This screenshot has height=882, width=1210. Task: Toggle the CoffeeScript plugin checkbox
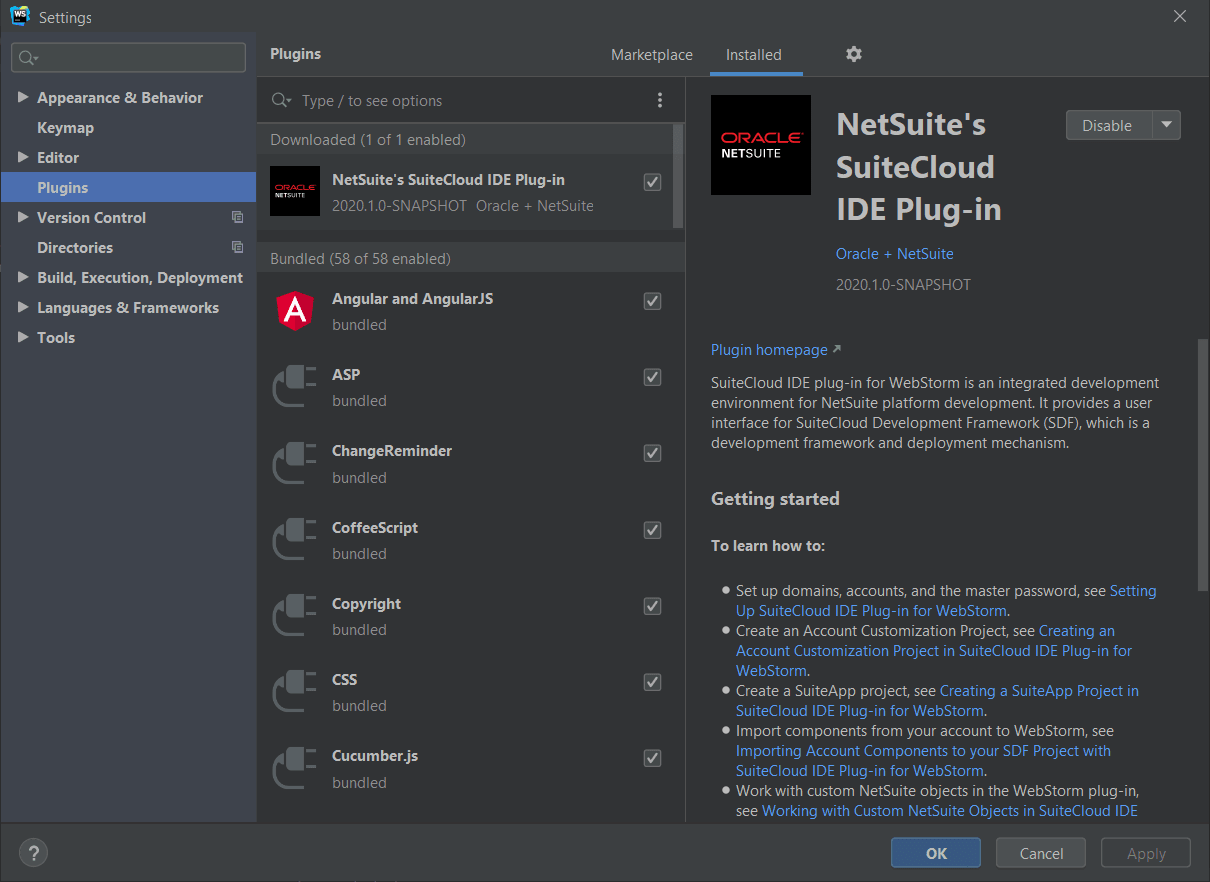[652, 530]
